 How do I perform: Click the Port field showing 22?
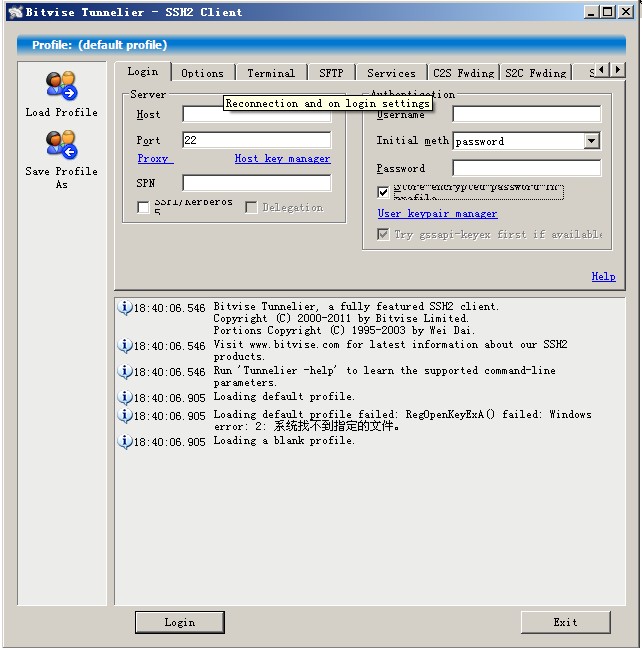tap(257, 140)
